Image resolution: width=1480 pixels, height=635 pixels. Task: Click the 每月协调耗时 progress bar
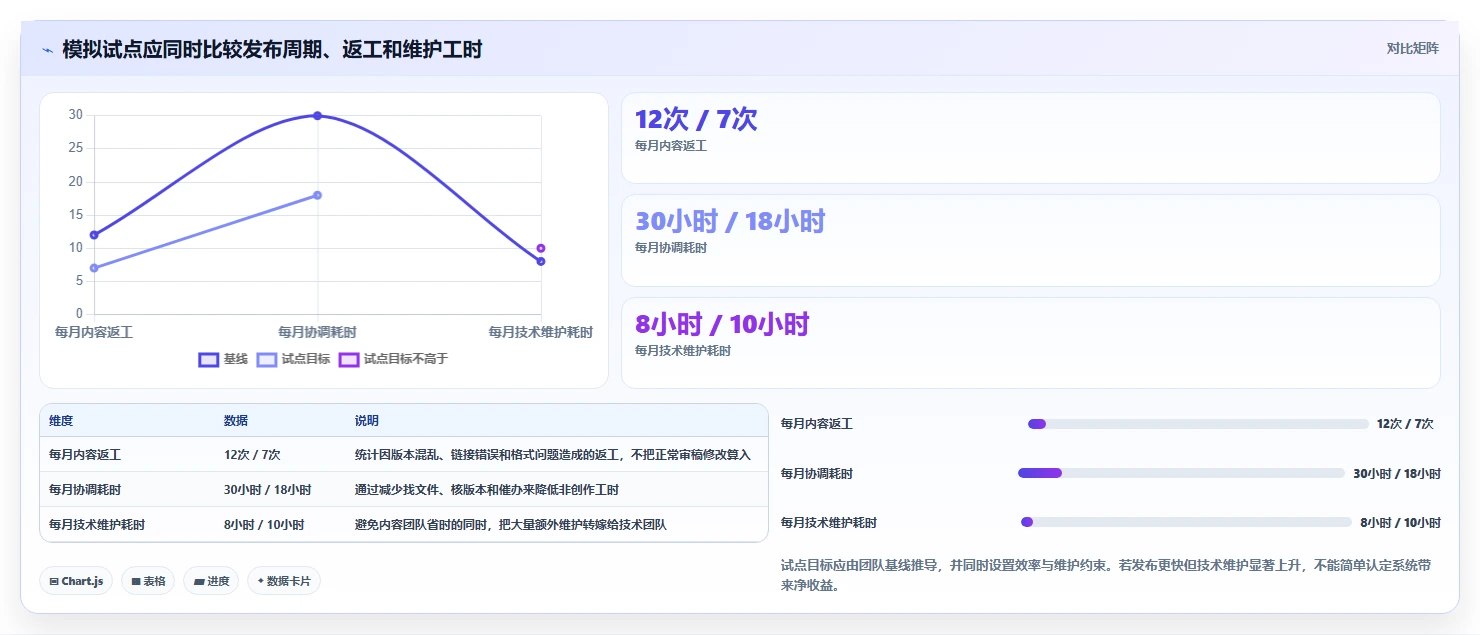pyautogui.click(x=1181, y=473)
